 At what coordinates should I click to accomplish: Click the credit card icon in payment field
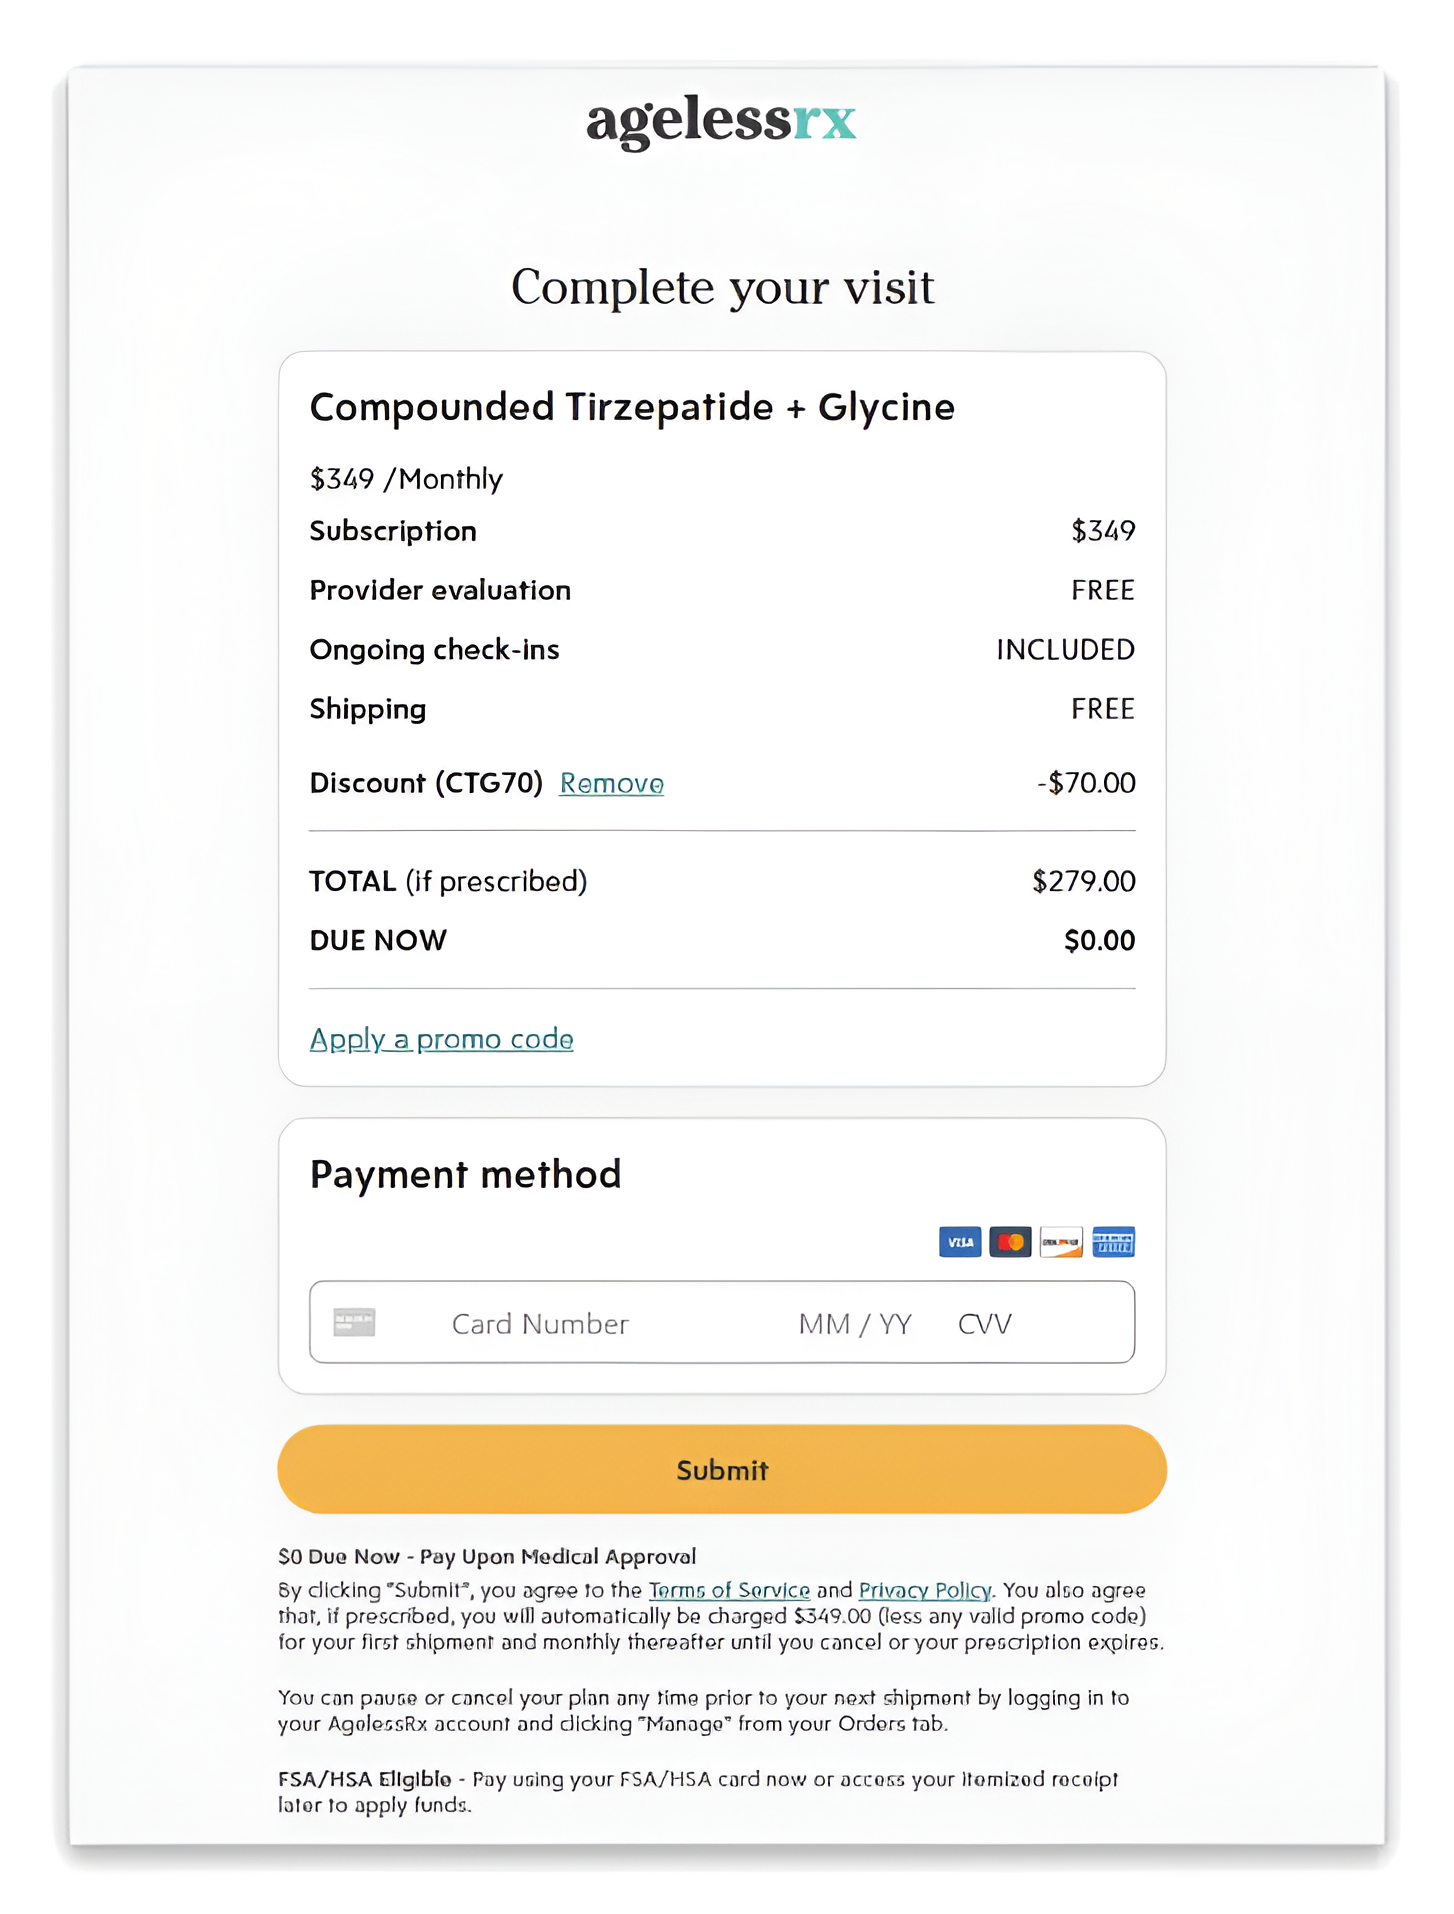pos(356,1322)
